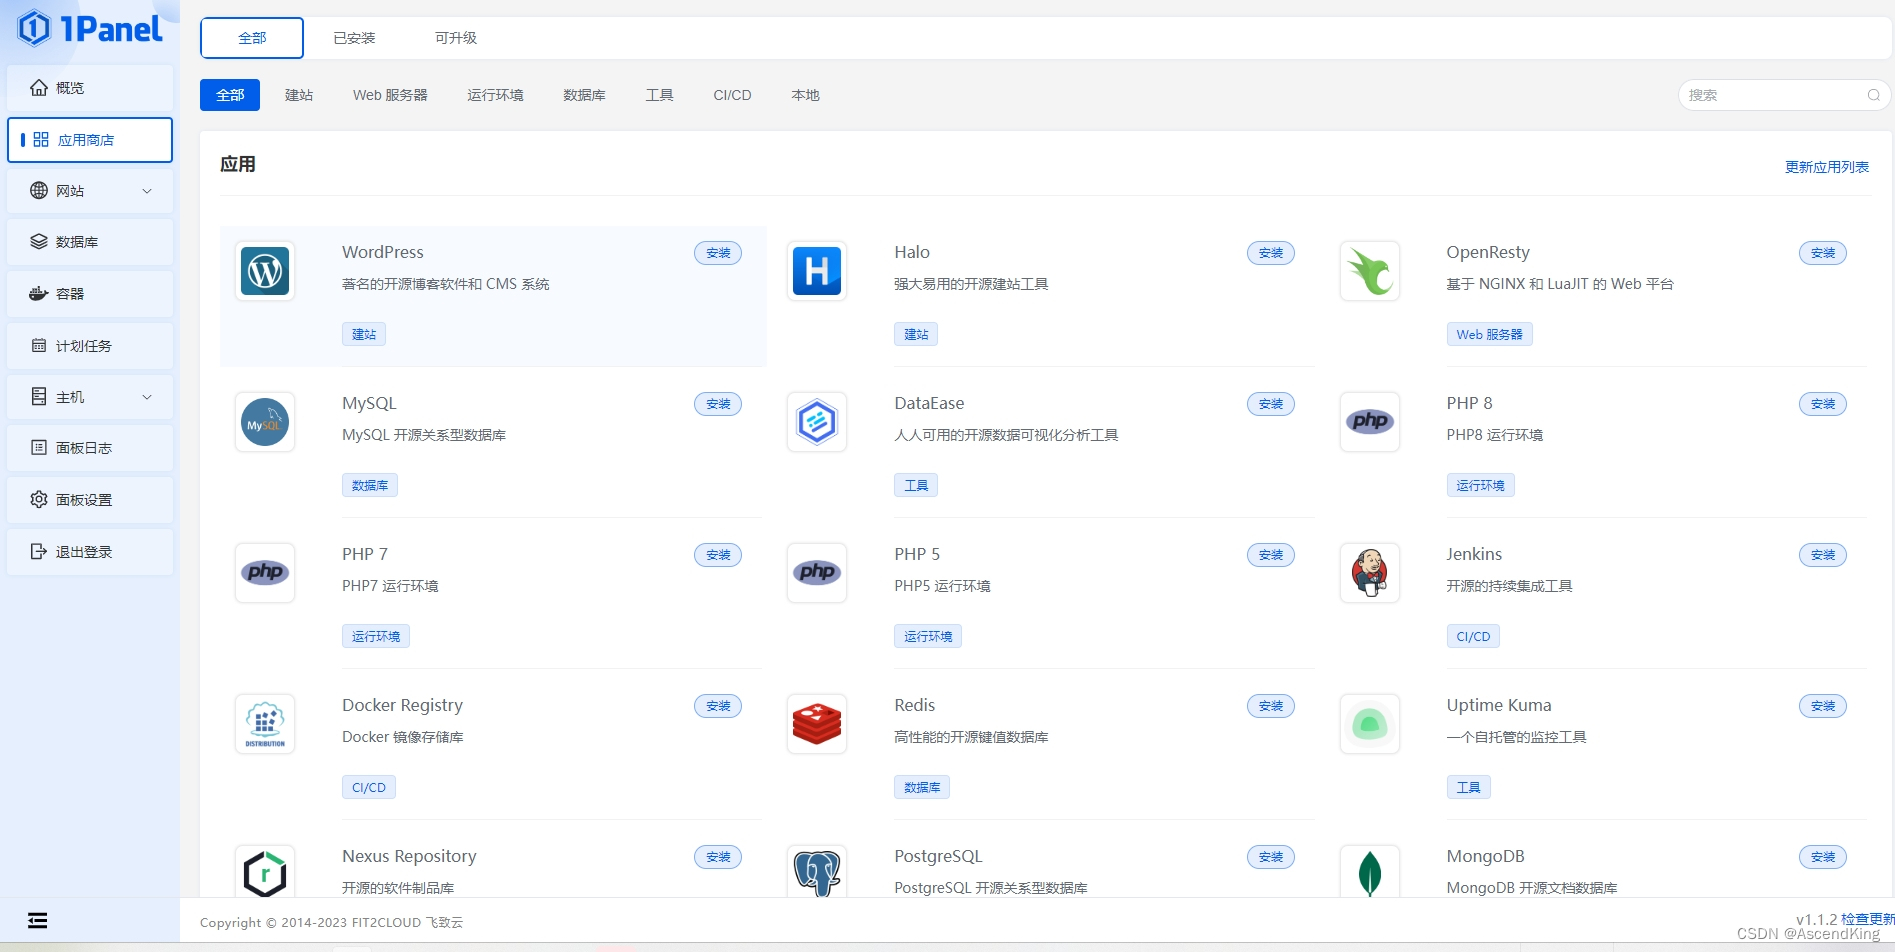Install Redis with 安装 button

point(1271,706)
